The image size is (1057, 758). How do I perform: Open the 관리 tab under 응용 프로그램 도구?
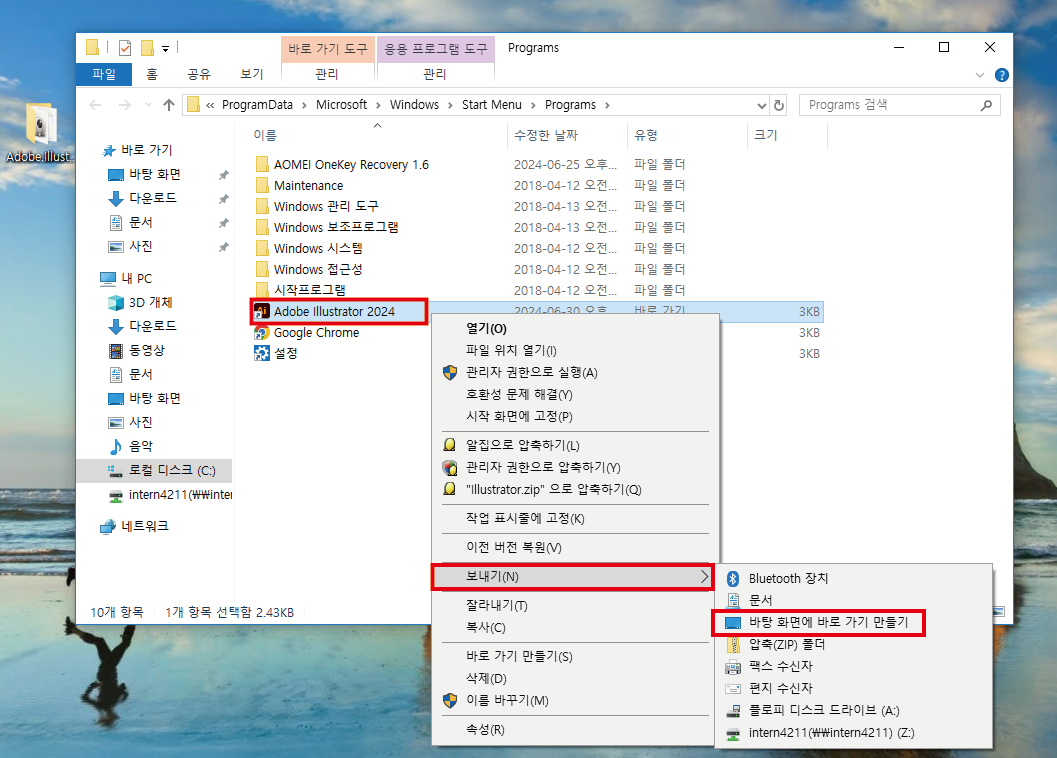pyautogui.click(x=435, y=74)
